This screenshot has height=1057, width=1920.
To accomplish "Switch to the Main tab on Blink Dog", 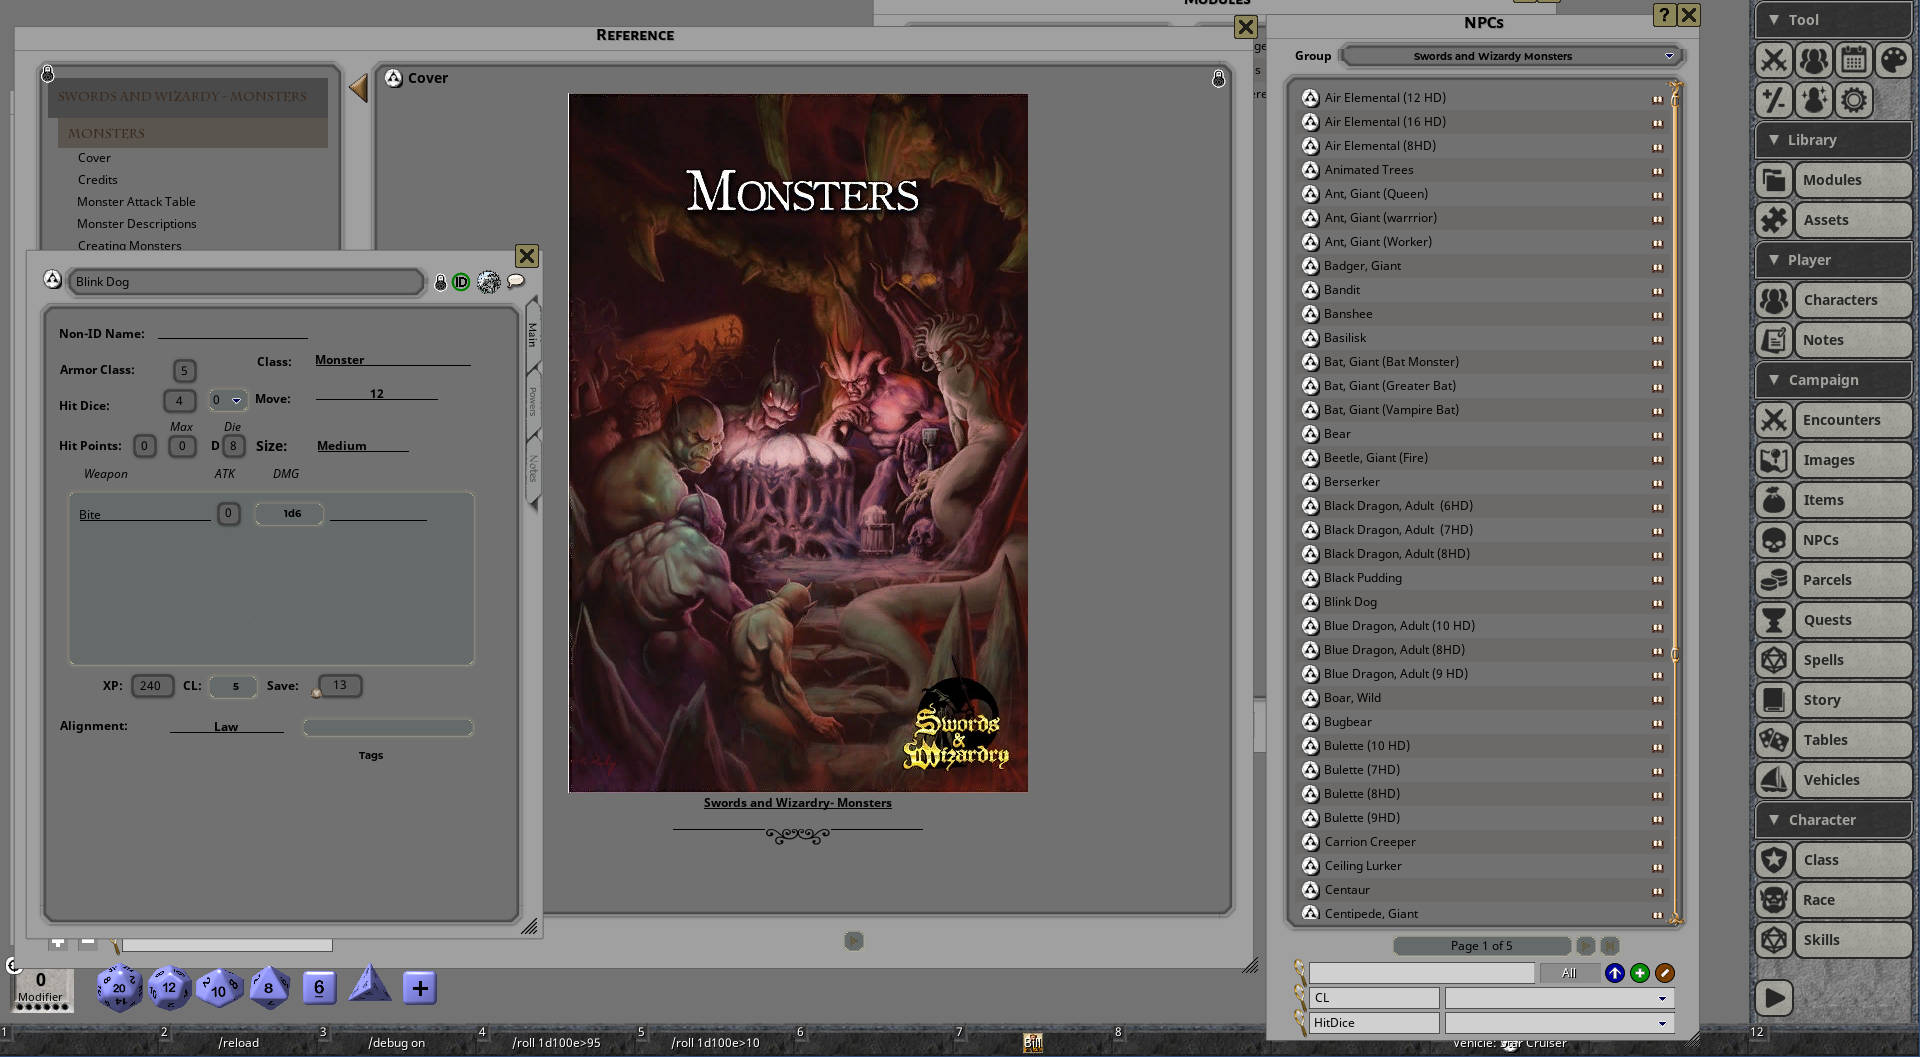I will coord(533,334).
